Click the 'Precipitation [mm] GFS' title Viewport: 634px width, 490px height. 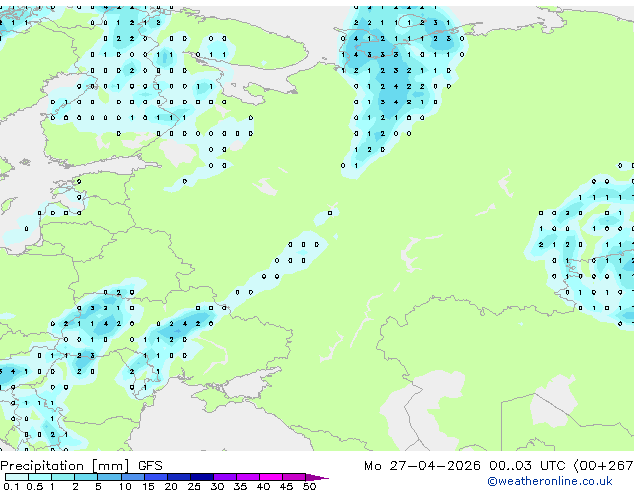coord(81,466)
